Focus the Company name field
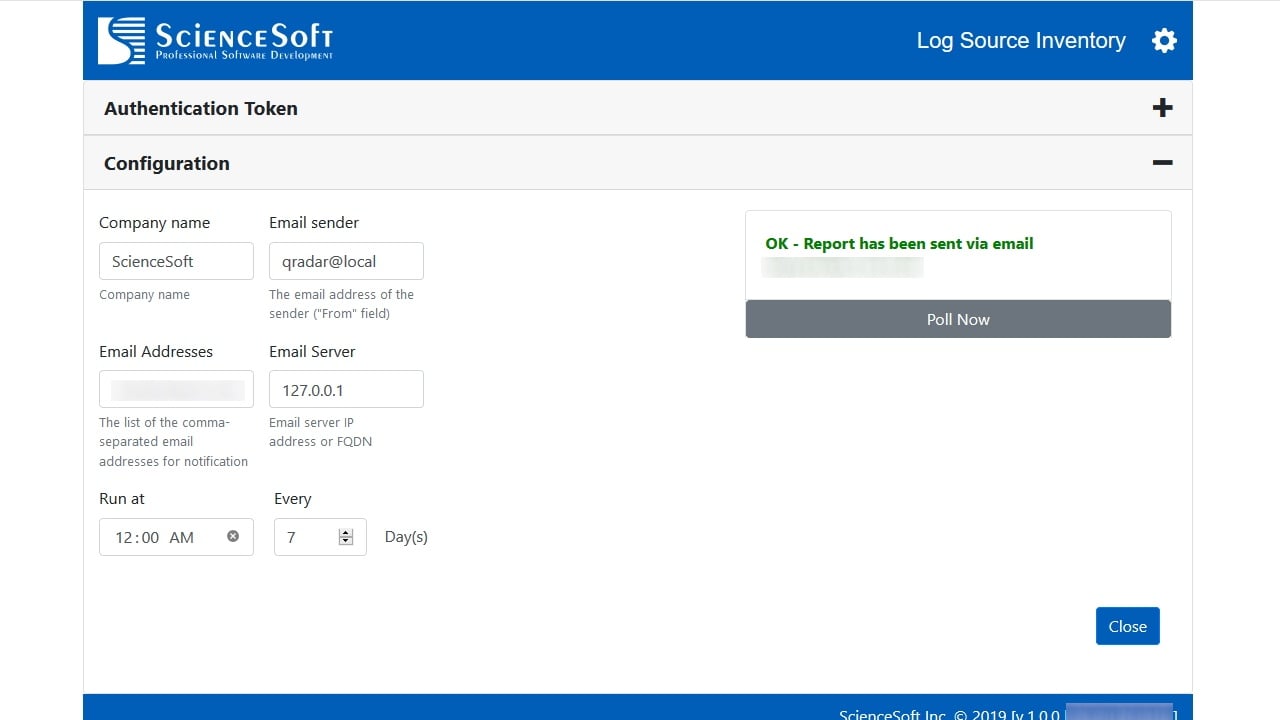The image size is (1280, 720). tap(176, 261)
